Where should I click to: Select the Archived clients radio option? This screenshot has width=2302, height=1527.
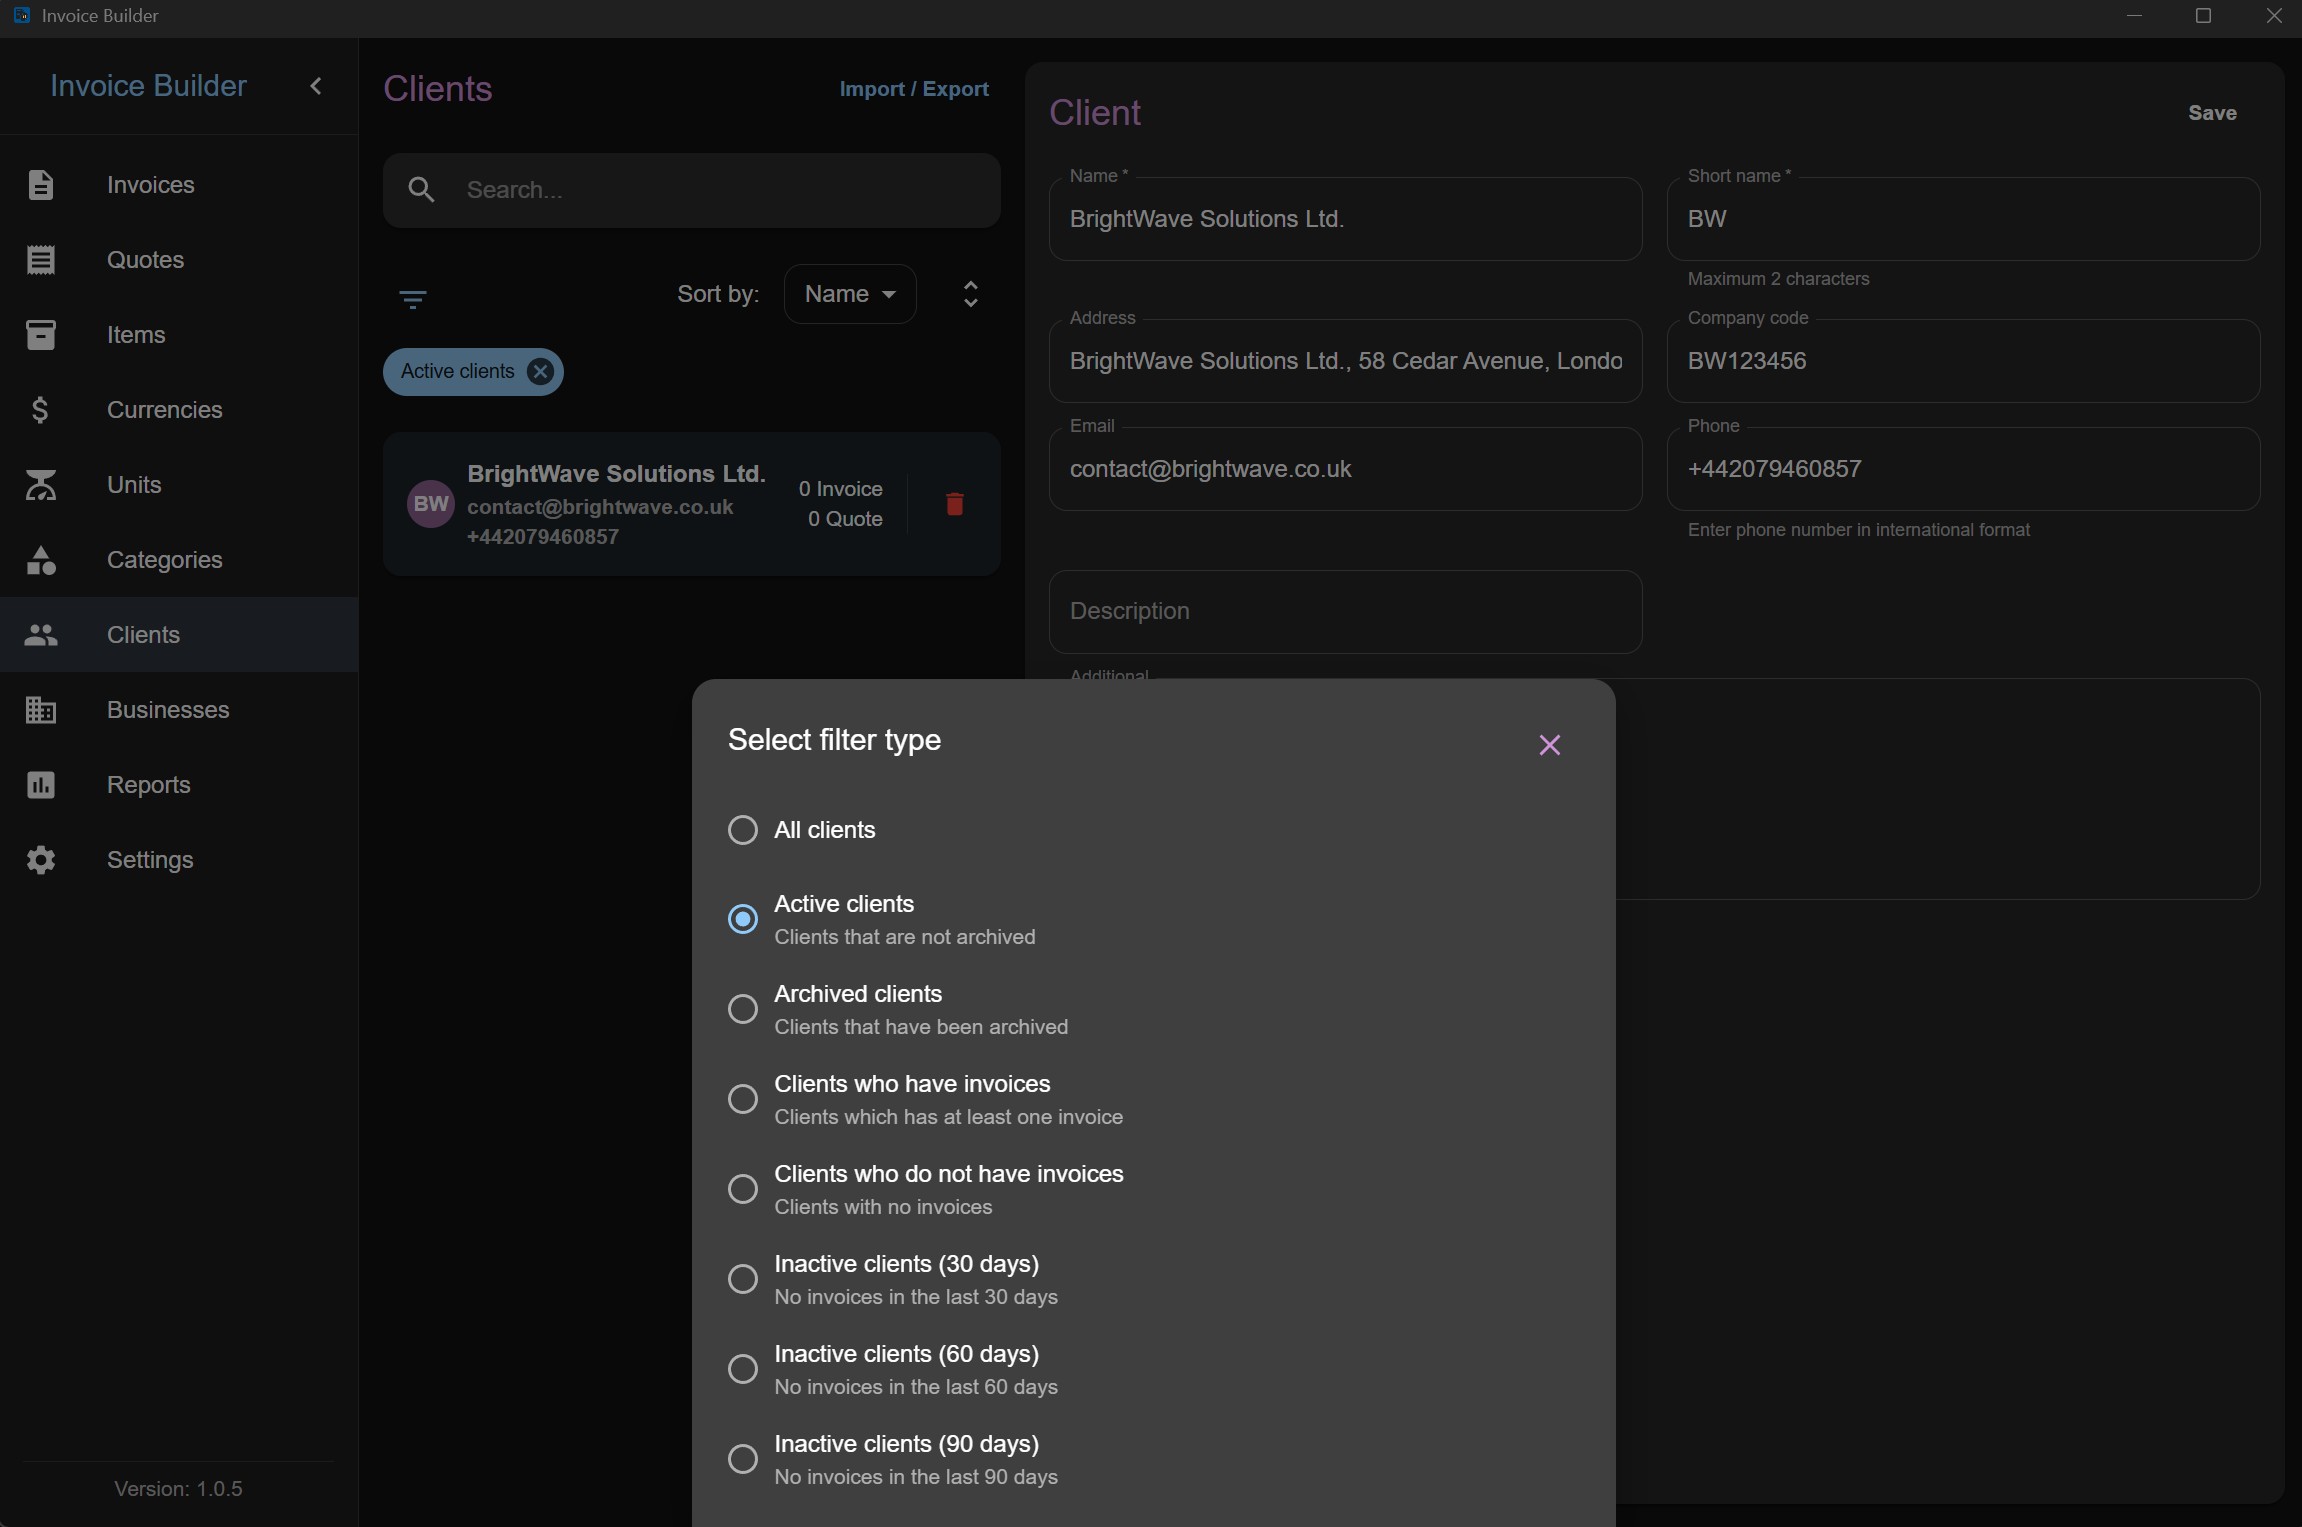(x=743, y=1009)
